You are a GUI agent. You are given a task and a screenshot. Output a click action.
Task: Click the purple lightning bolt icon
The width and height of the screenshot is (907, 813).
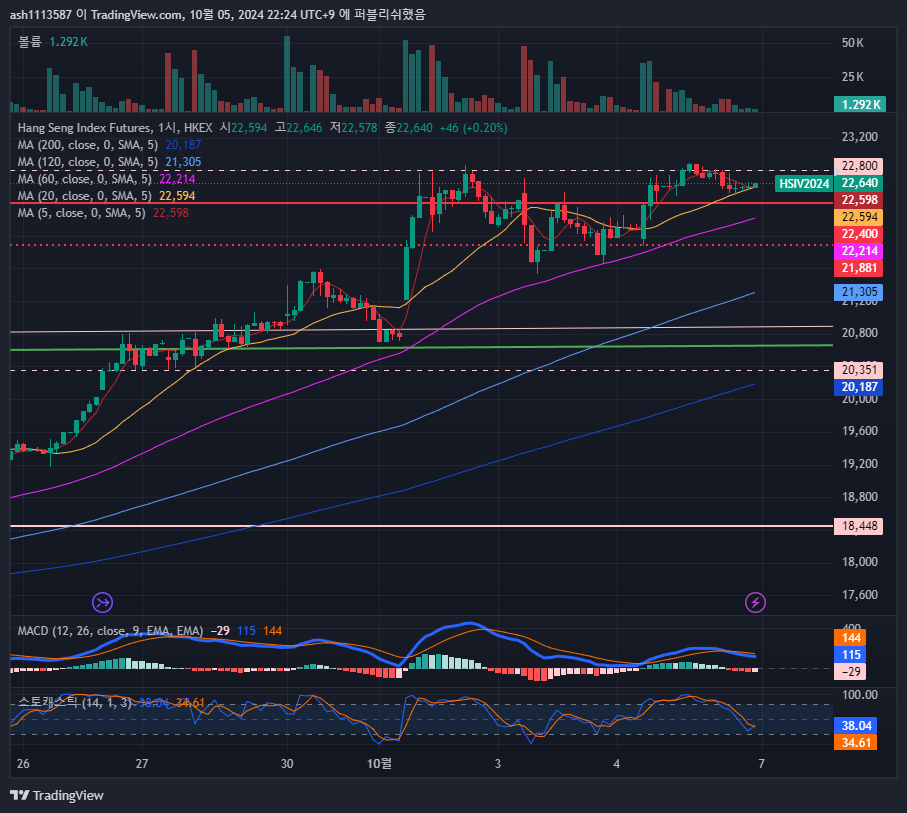point(757,602)
